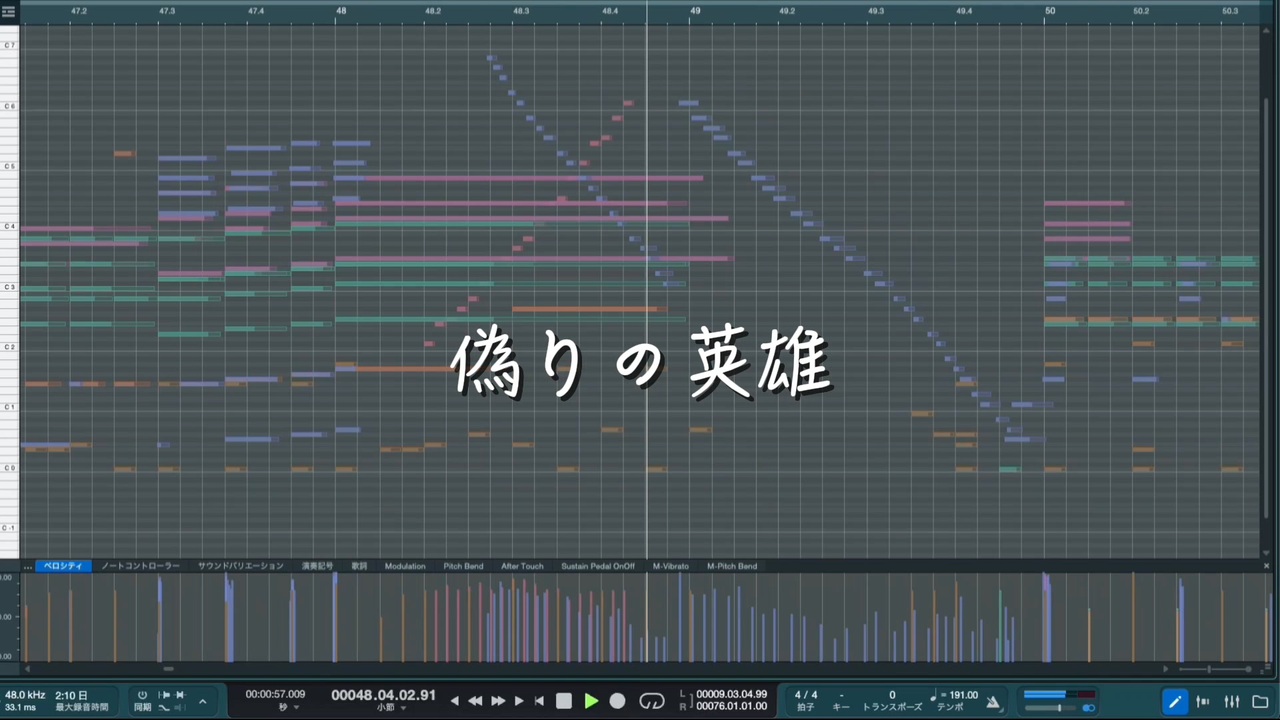The width and height of the screenshot is (1280, 720).
Task: Toggle the punch-out icon in transport
Action: [x=180, y=695]
